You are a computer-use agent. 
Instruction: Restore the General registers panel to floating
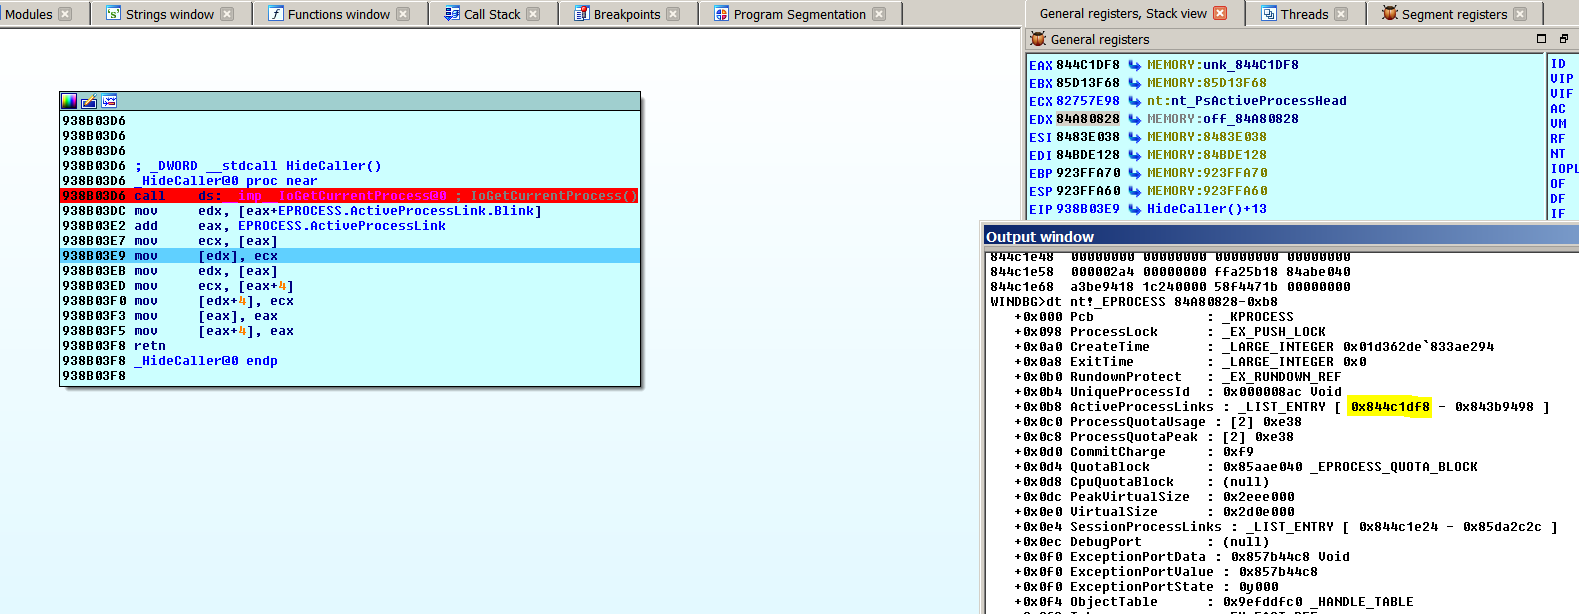point(1563,39)
